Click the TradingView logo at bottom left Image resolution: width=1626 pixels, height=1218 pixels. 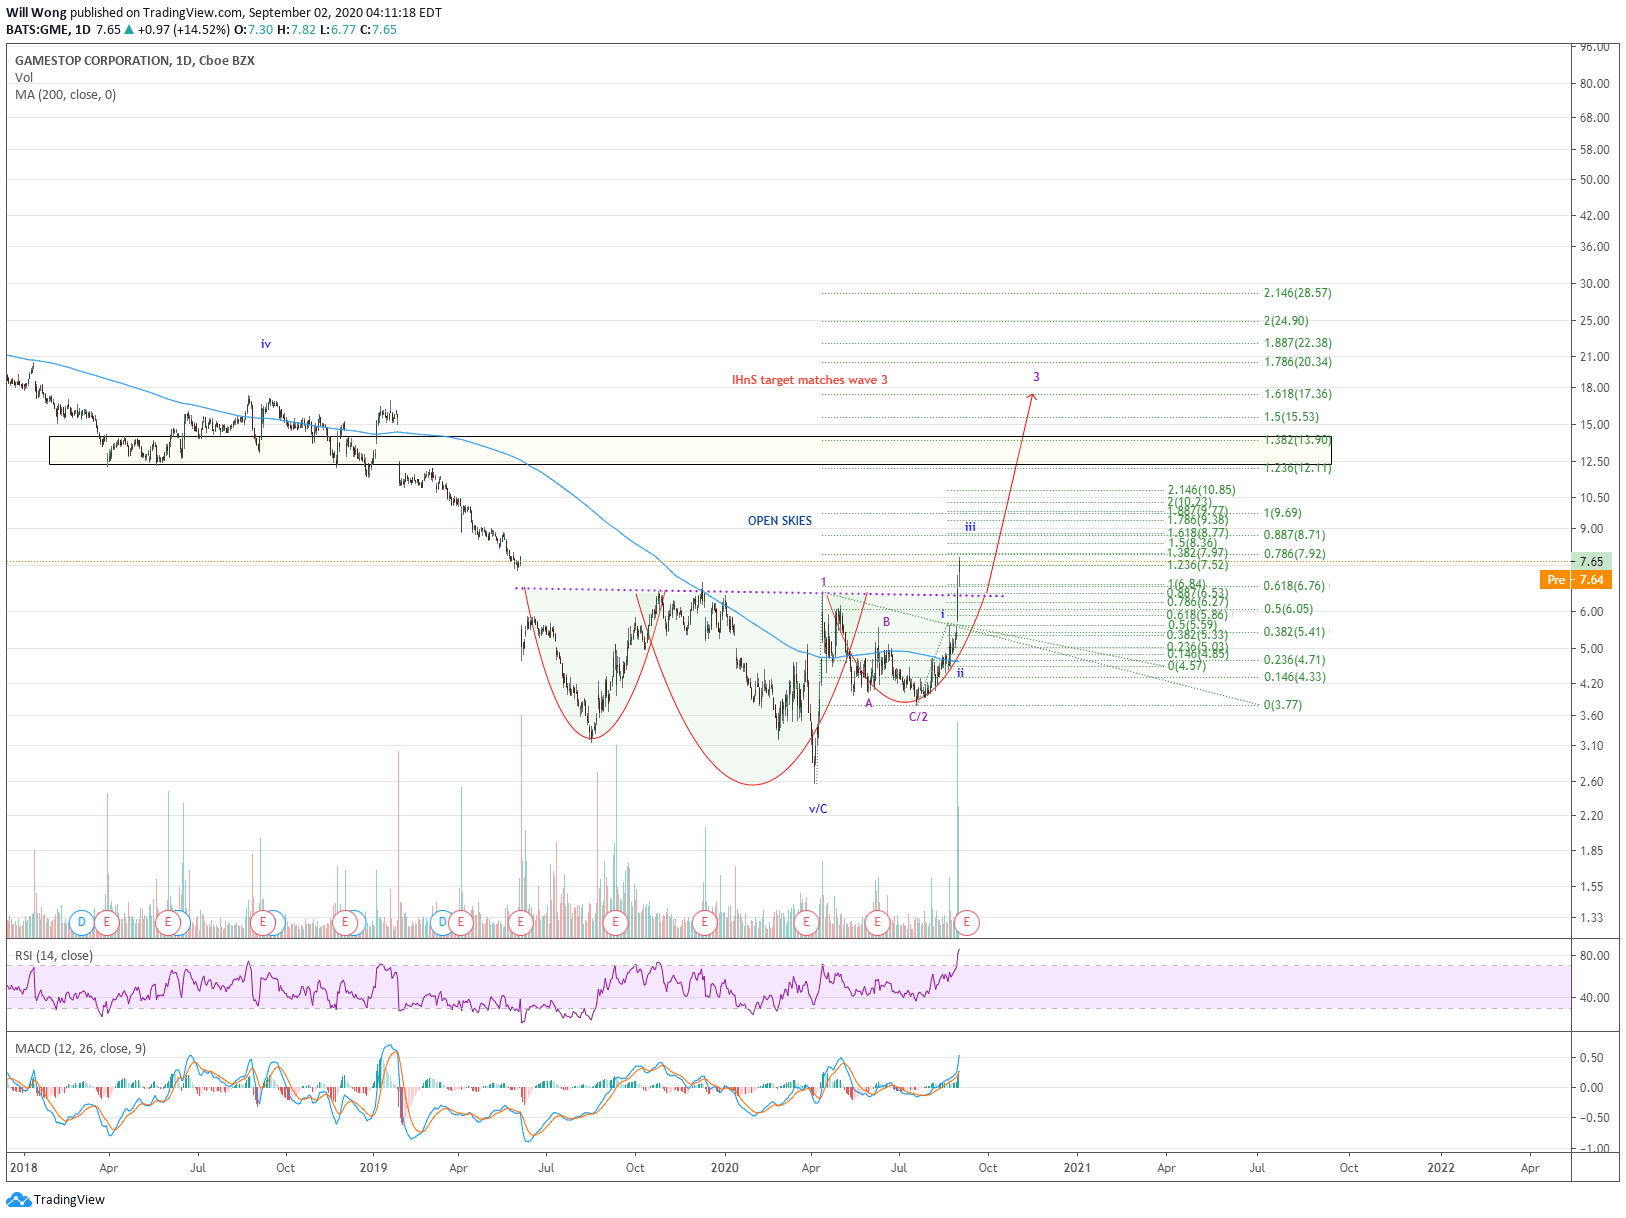55,1199
